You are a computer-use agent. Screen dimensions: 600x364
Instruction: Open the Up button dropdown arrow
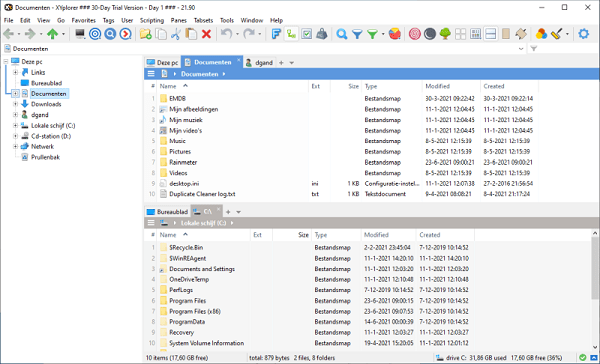63,34
